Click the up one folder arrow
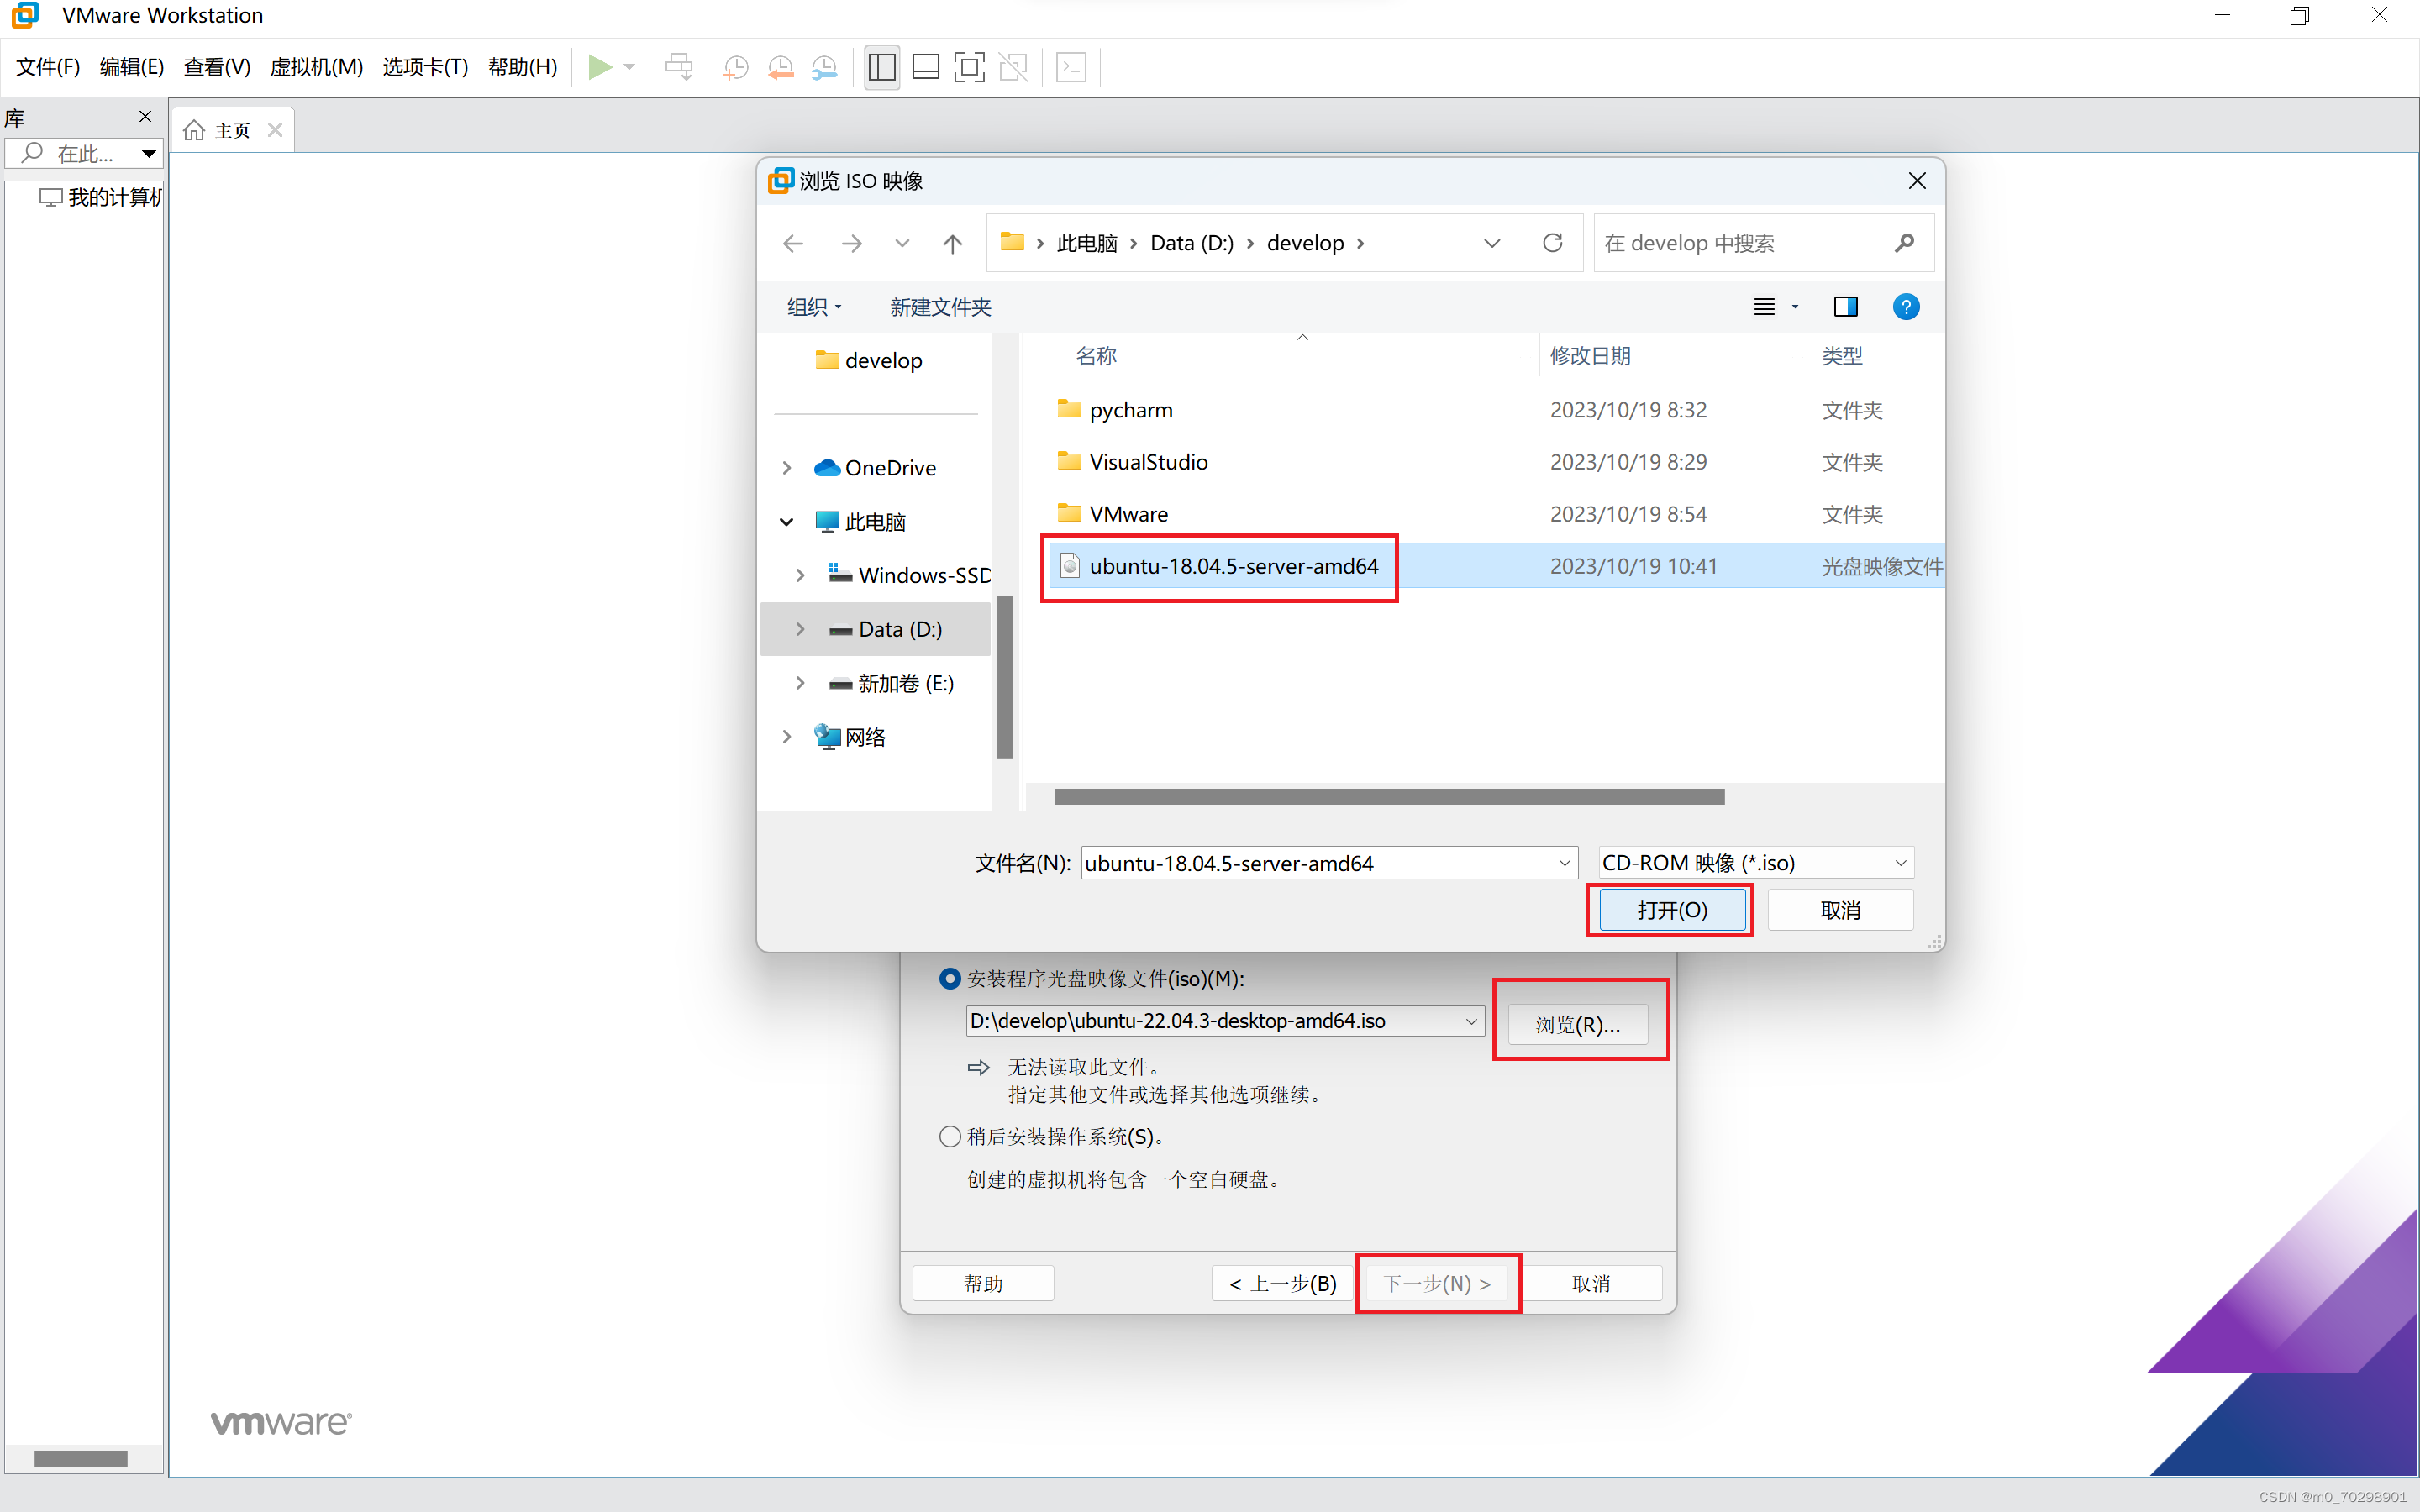The image size is (2420, 1512). (952, 243)
